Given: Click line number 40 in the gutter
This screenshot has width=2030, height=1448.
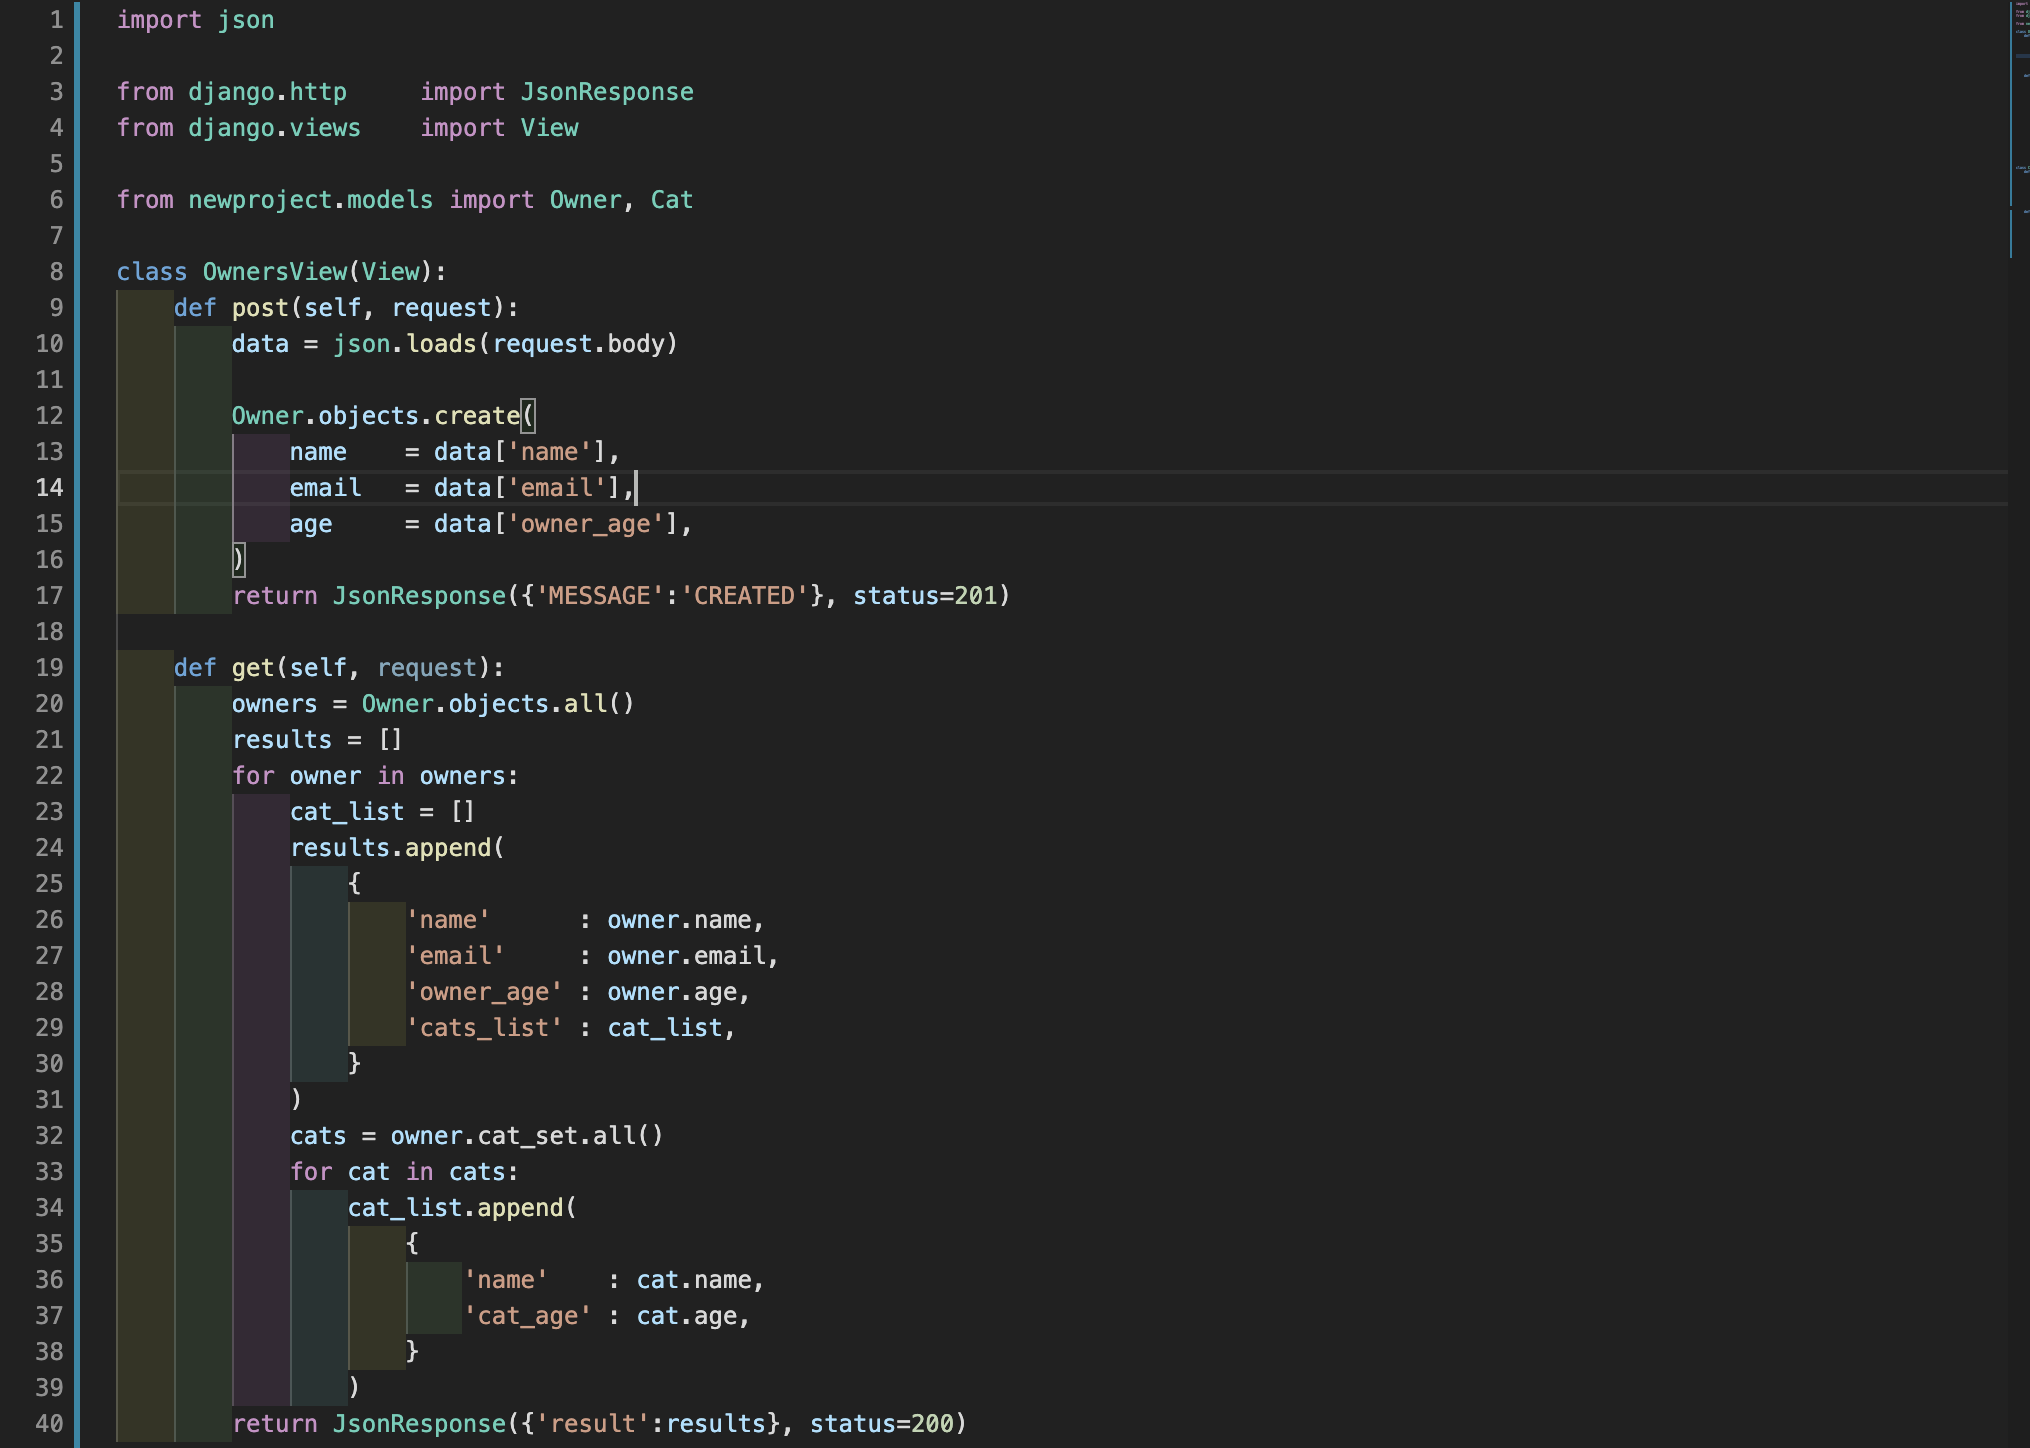Looking at the screenshot, I should click(x=49, y=1424).
